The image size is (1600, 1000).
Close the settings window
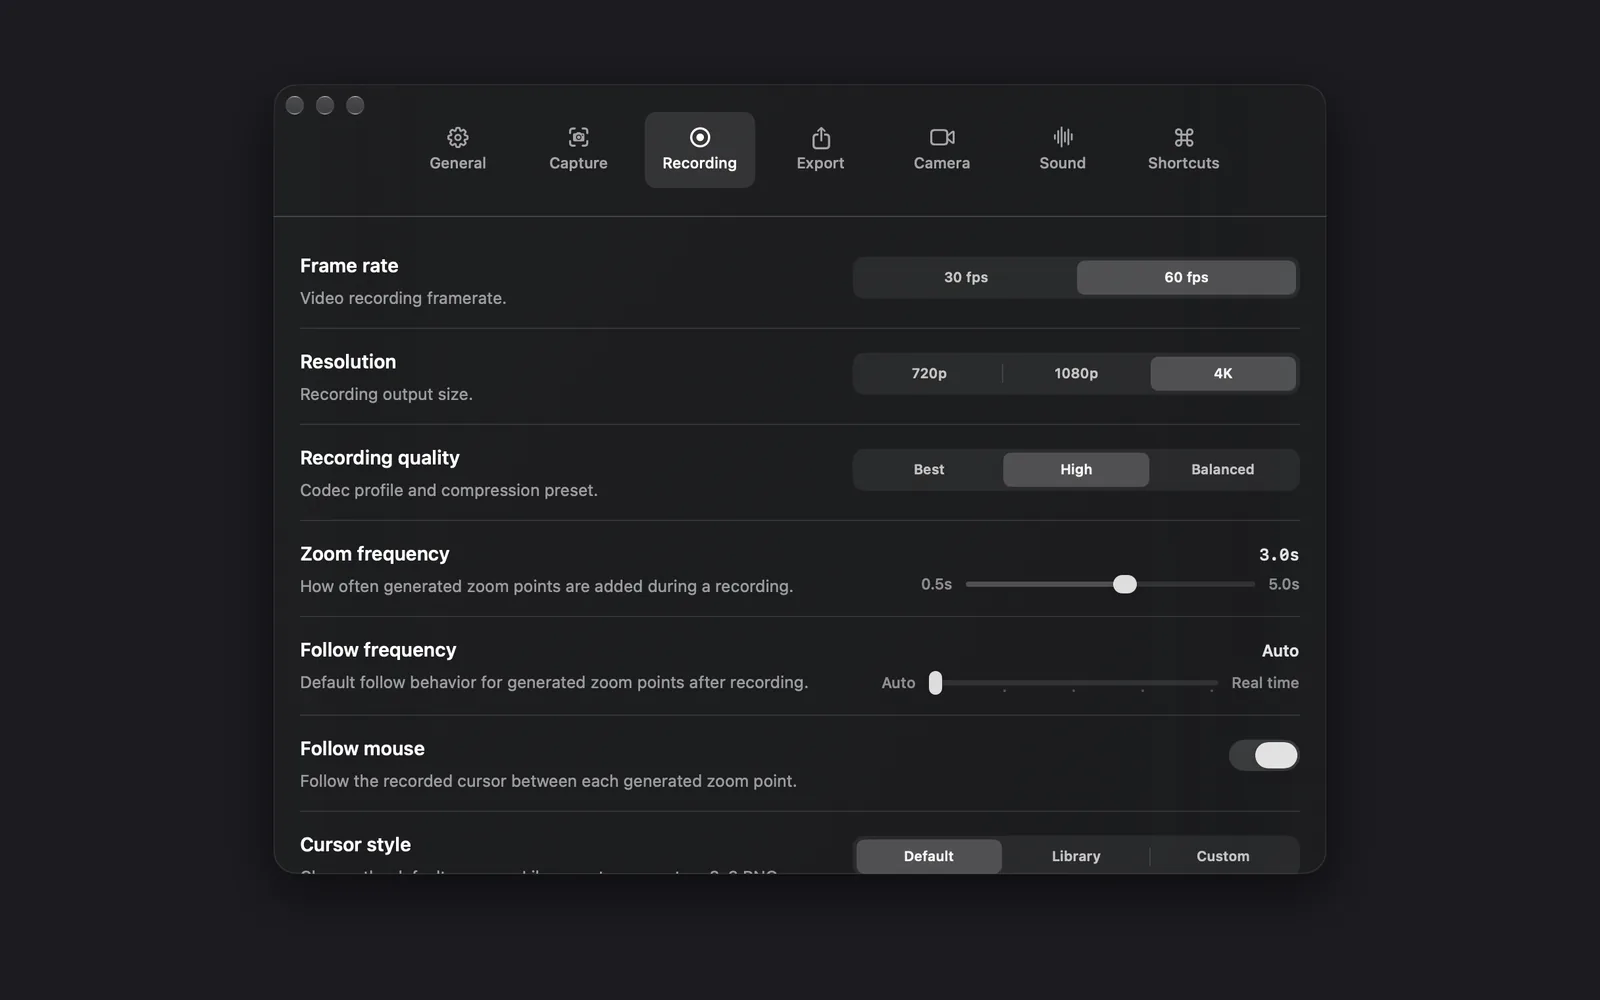[295, 105]
